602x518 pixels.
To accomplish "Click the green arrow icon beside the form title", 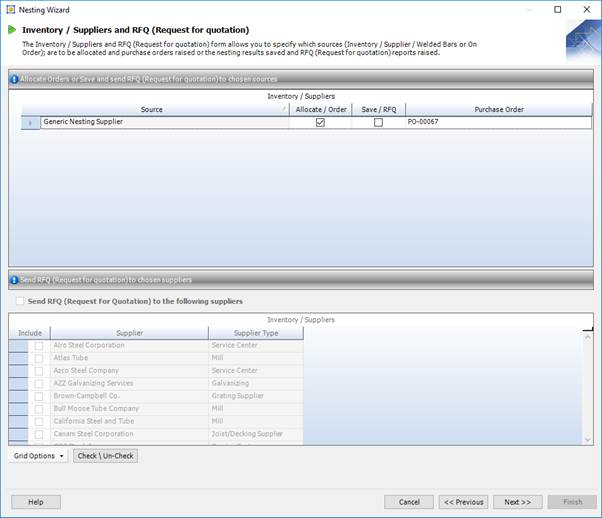I will (x=12, y=30).
